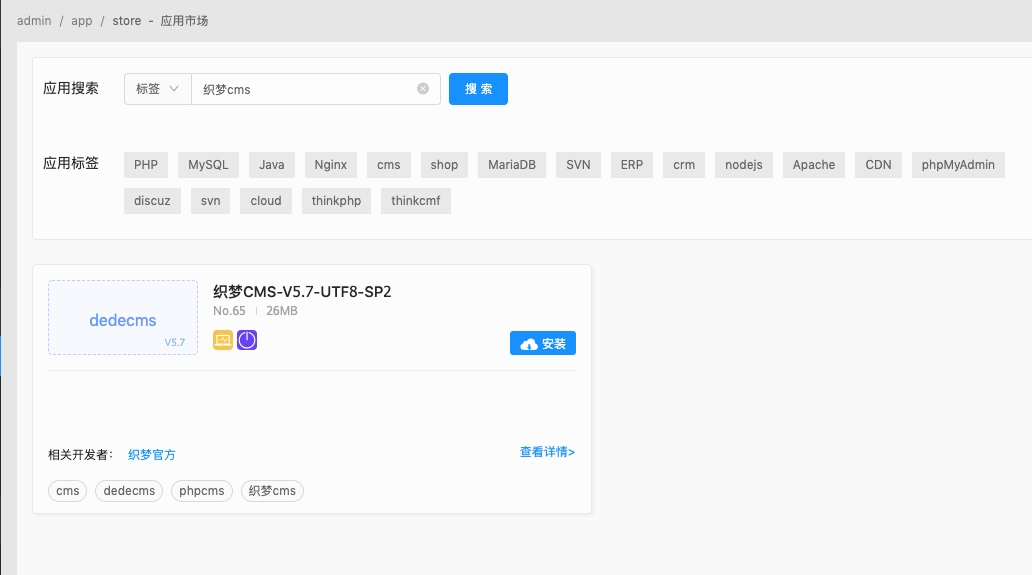The width and height of the screenshot is (1032, 575).
Task: Open the 织梦CMS-V5.7-UTF8-SP2 title
Action: click(302, 291)
